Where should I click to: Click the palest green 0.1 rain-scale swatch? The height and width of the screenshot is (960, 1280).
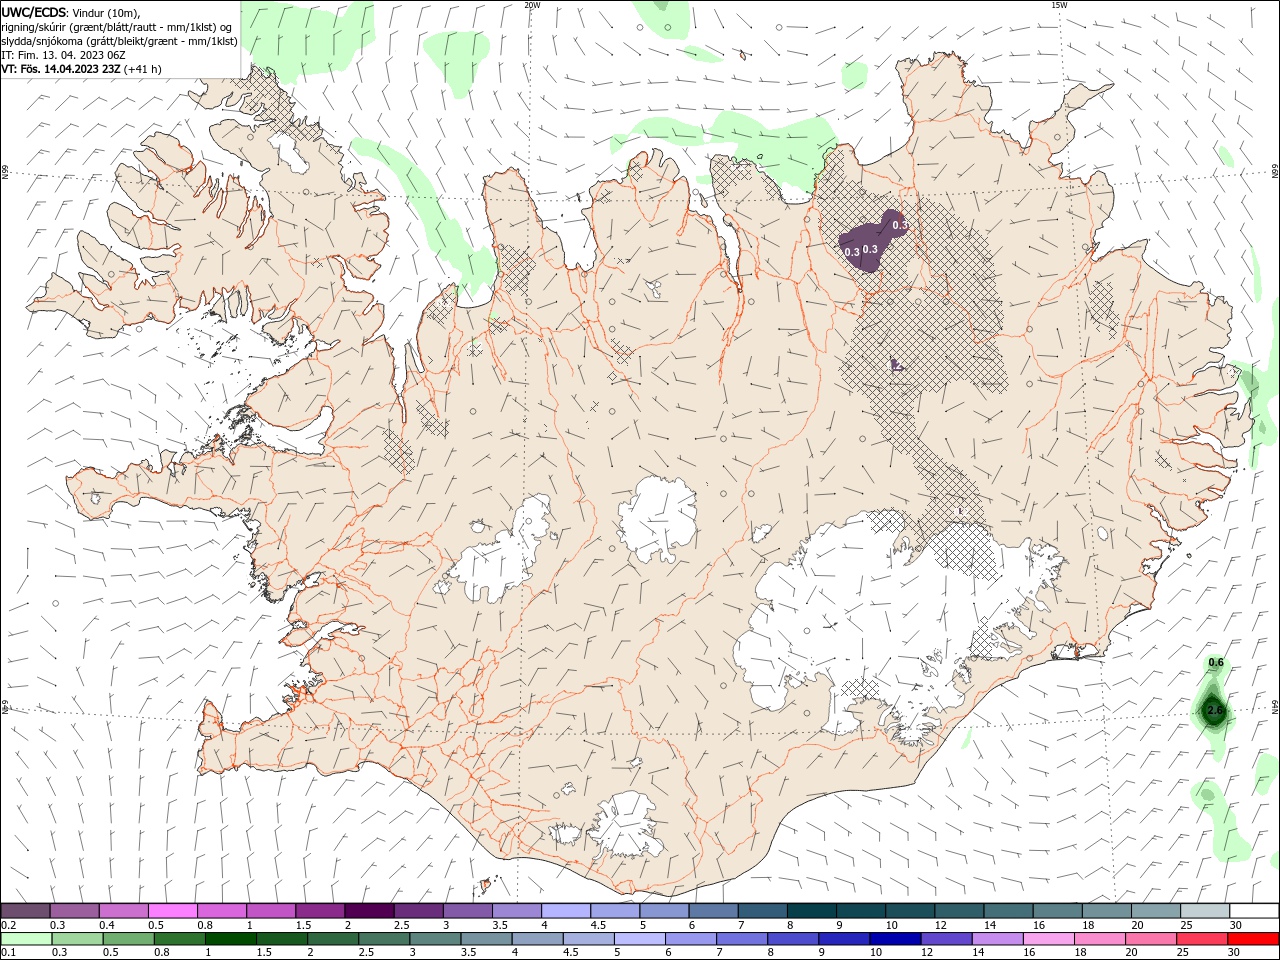27,939
